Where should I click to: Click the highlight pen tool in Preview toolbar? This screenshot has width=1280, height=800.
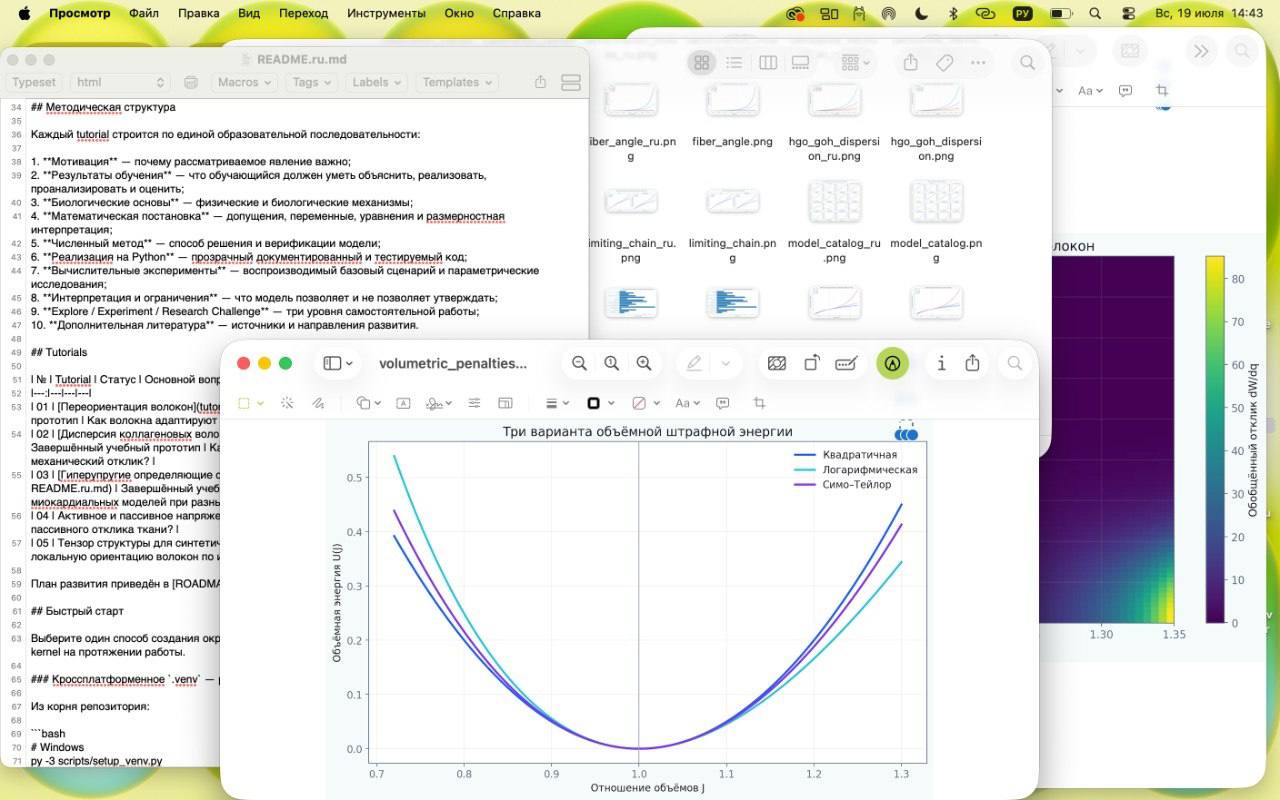(694, 364)
